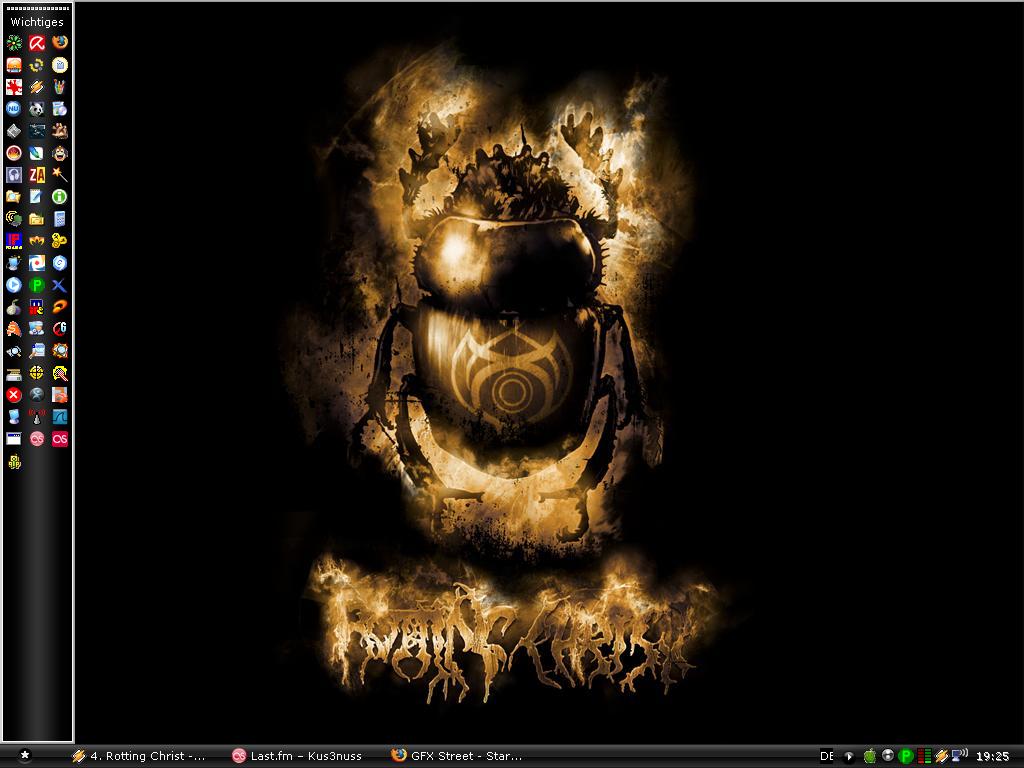This screenshot has width=1024, height=768.
Task: Open Avira antivirus red umbrella icon
Action: coord(37,43)
